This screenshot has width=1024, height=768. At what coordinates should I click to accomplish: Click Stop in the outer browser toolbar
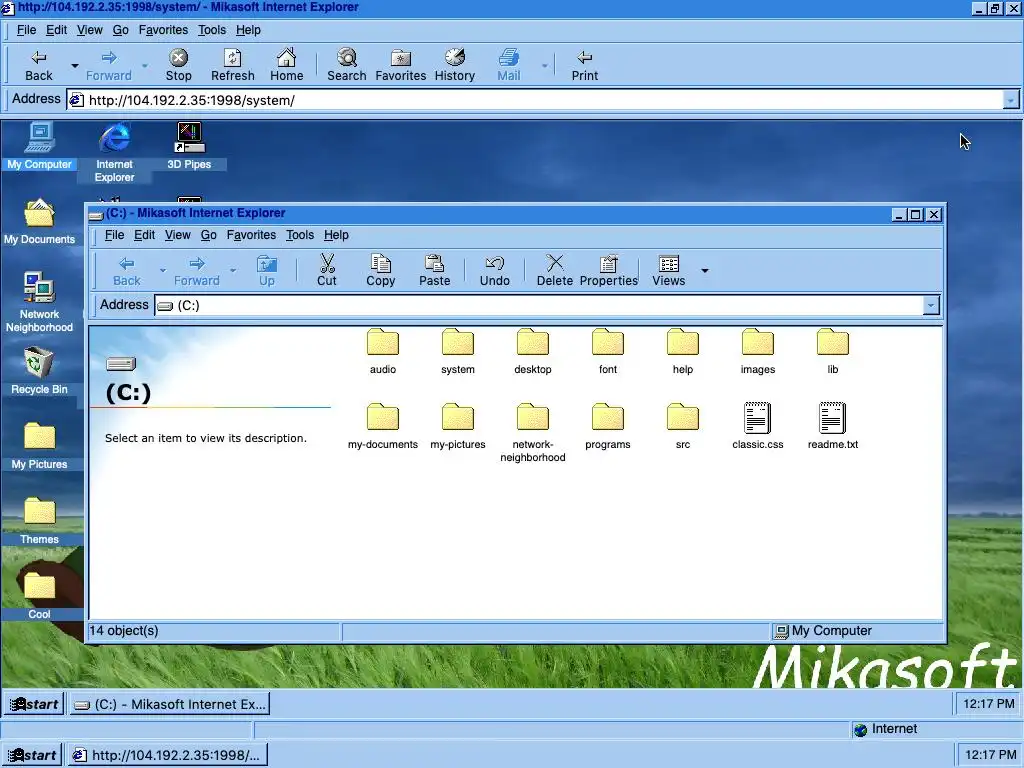pyautogui.click(x=178, y=65)
